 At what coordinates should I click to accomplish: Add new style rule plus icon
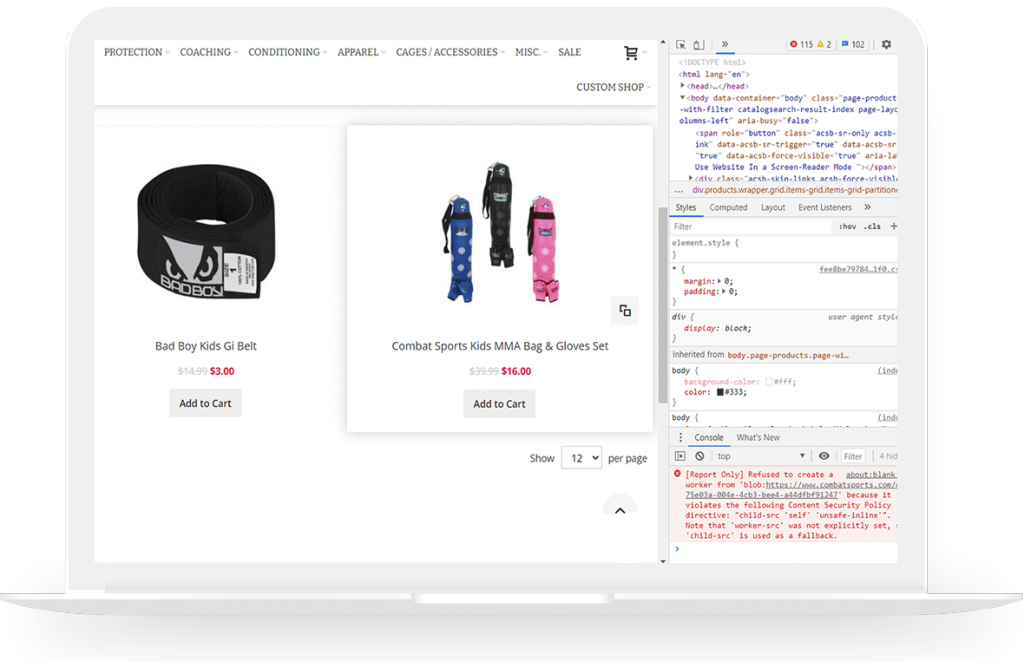tap(893, 227)
